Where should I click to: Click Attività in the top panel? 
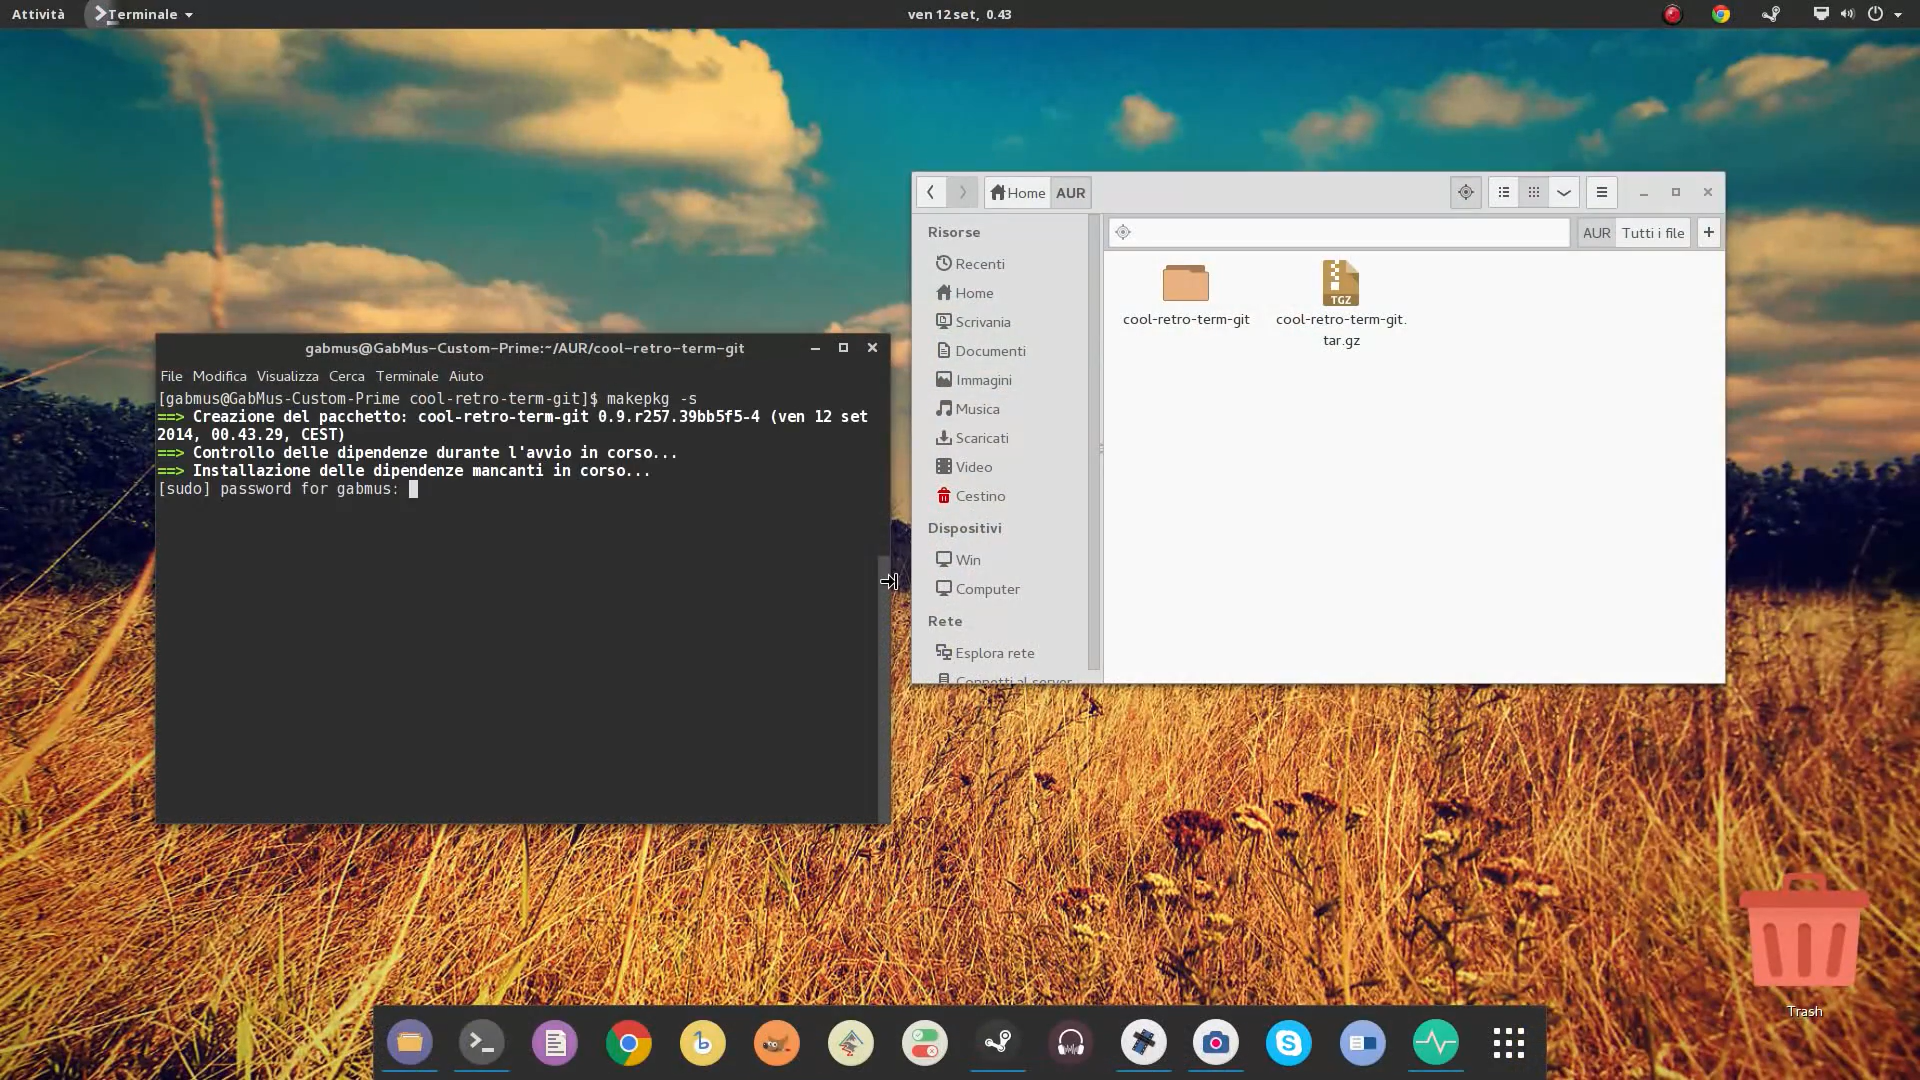click(38, 14)
